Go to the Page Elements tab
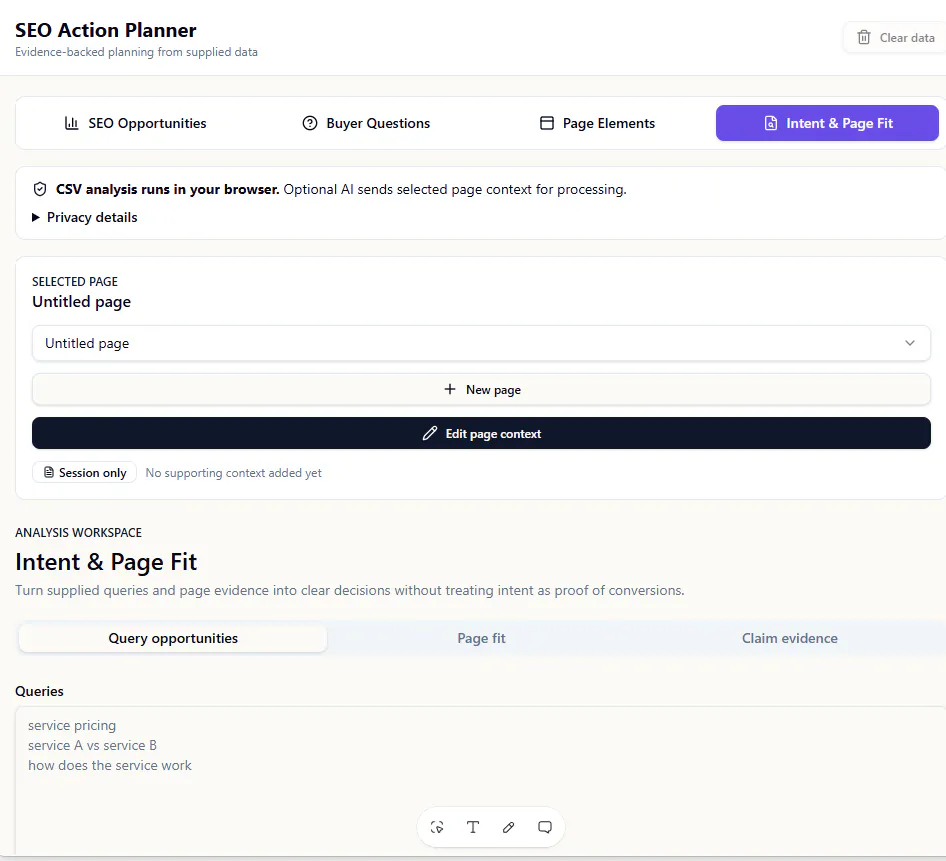Image resolution: width=946 pixels, height=861 pixels. tap(597, 123)
